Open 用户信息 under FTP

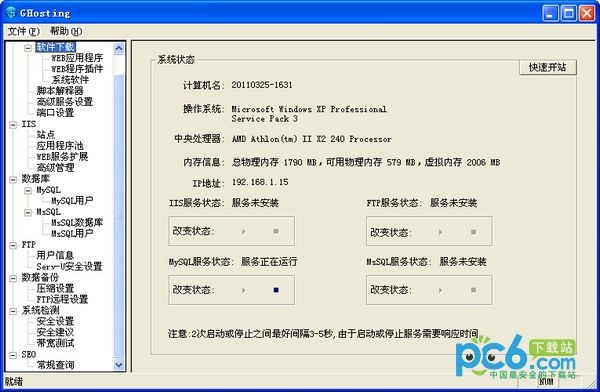[x=55, y=255]
